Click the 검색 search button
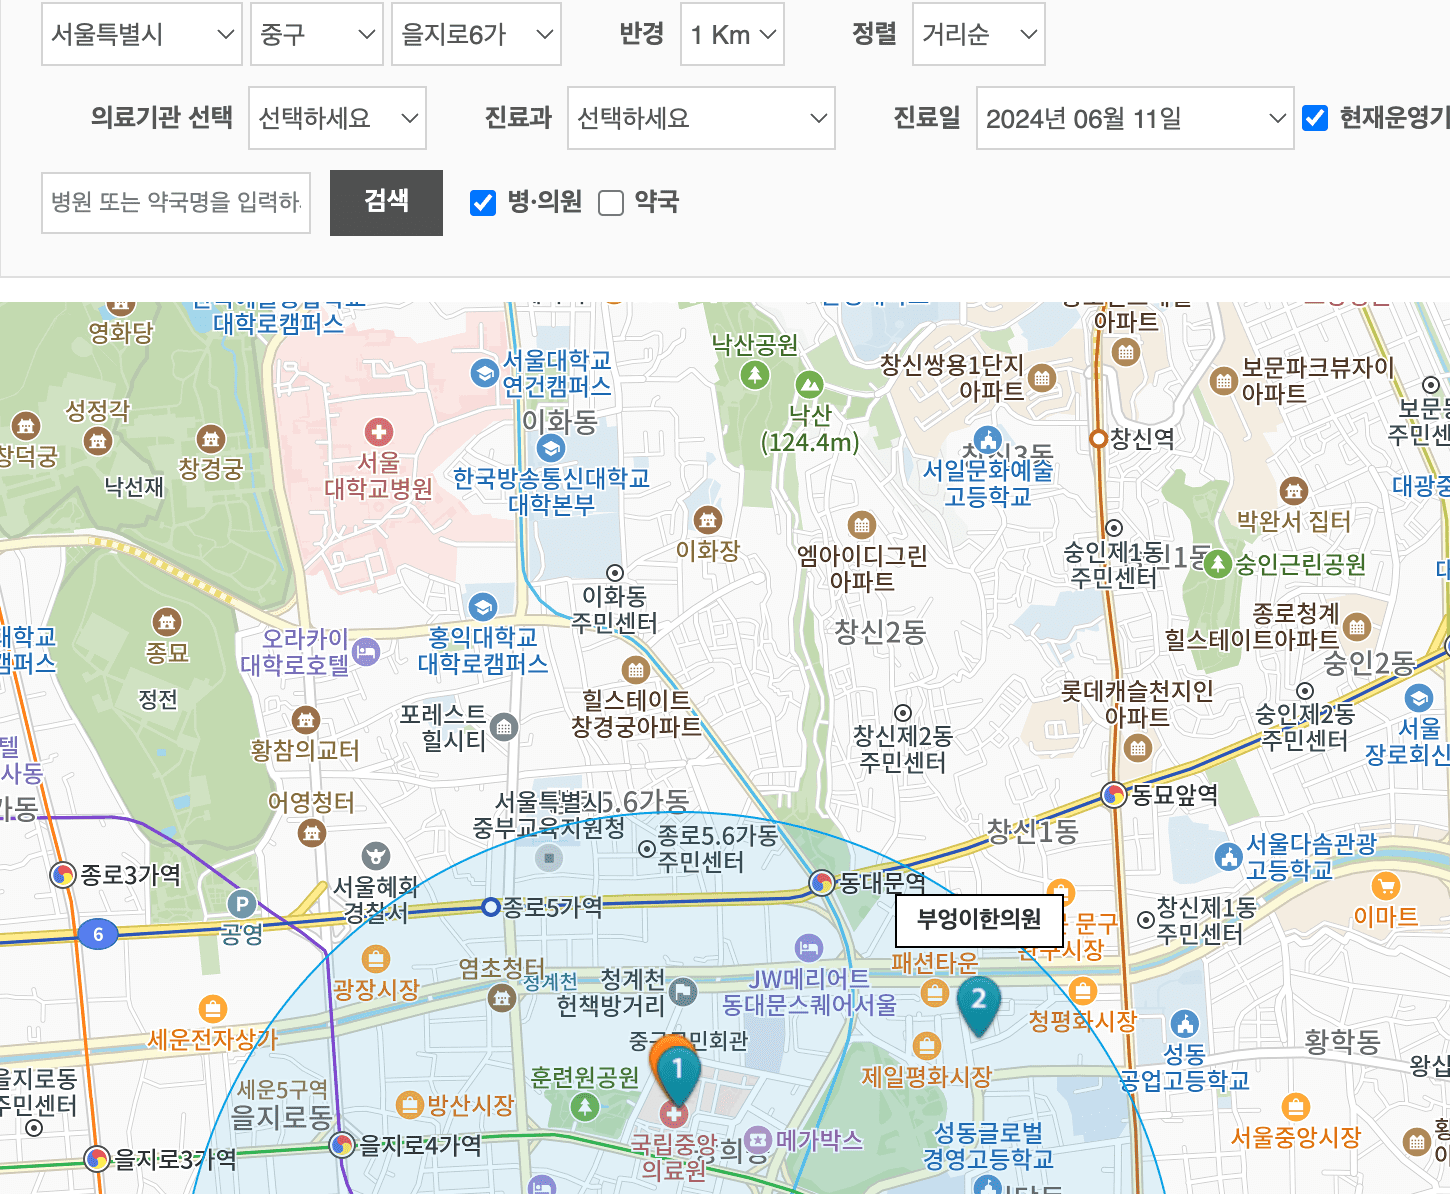1450x1194 pixels. [386, 203]
